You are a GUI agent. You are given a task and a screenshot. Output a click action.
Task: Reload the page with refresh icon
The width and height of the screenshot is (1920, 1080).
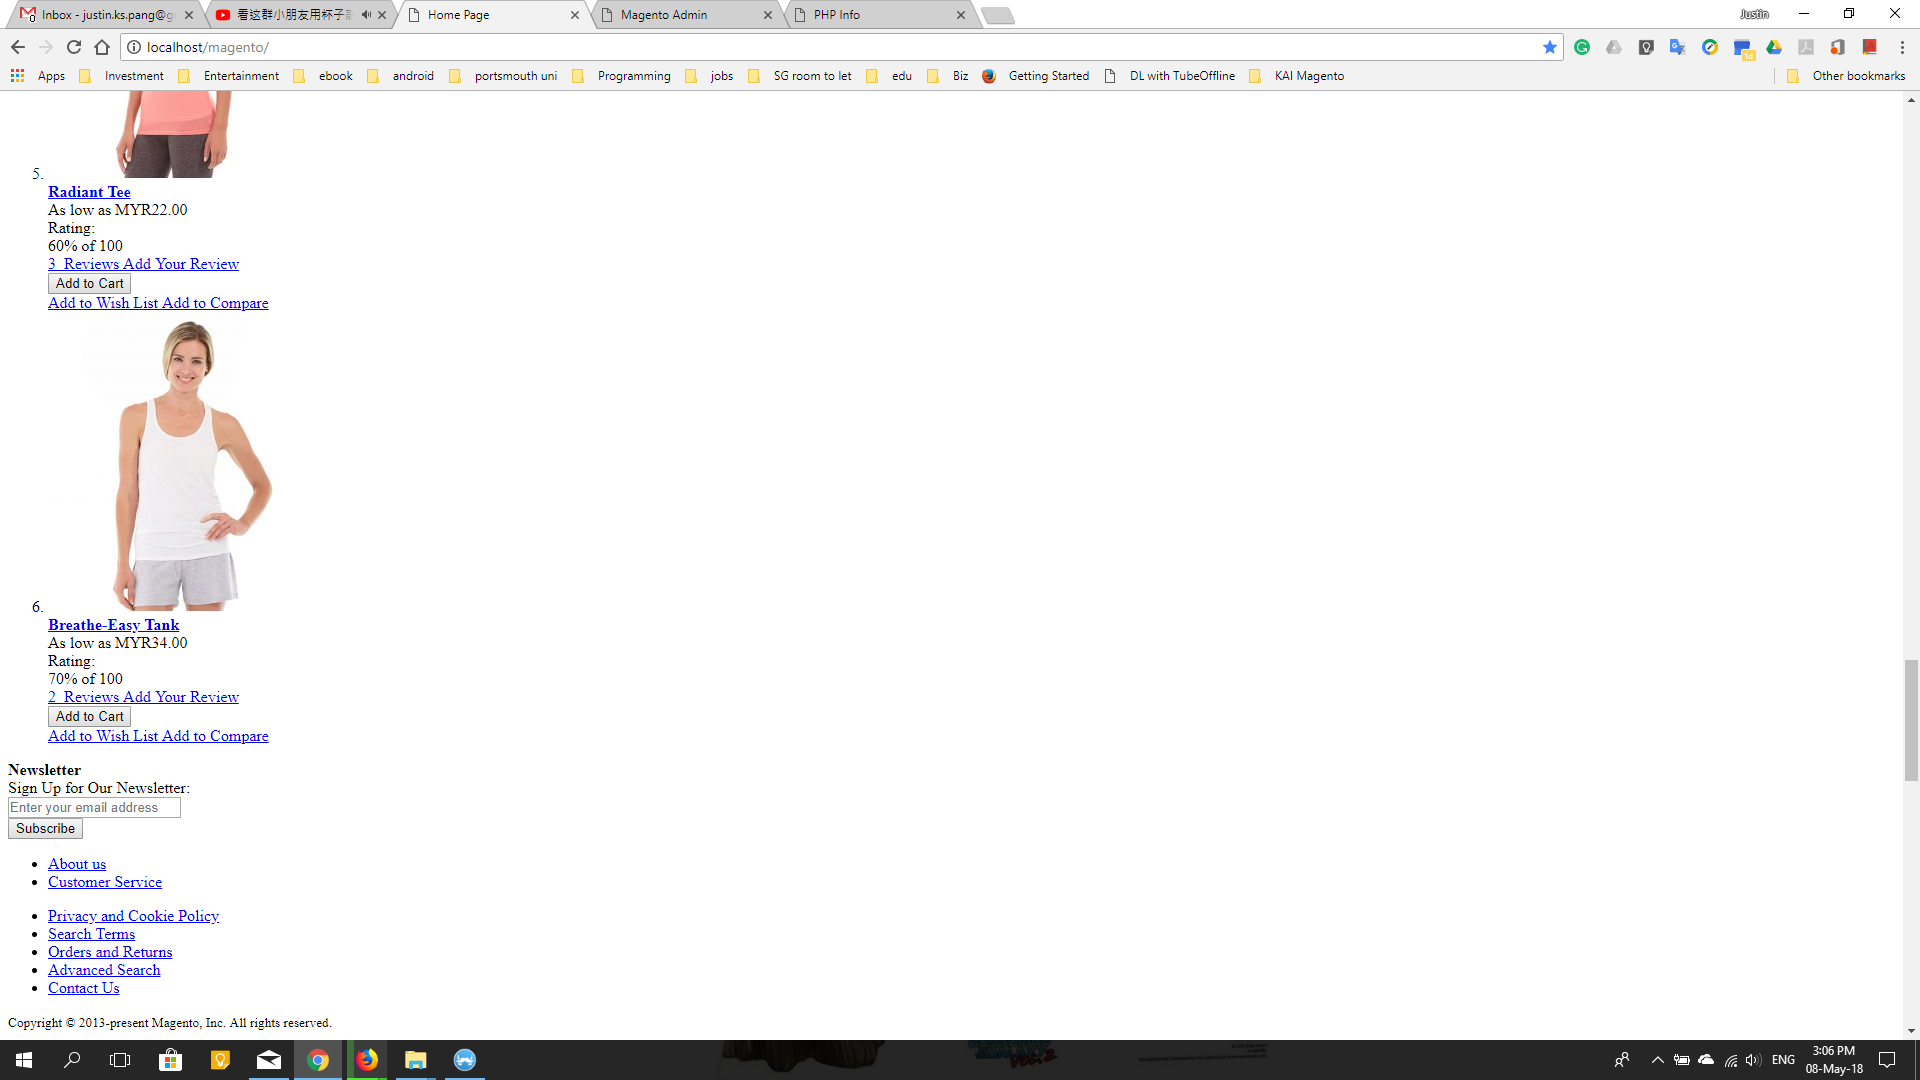coord(74,47)
